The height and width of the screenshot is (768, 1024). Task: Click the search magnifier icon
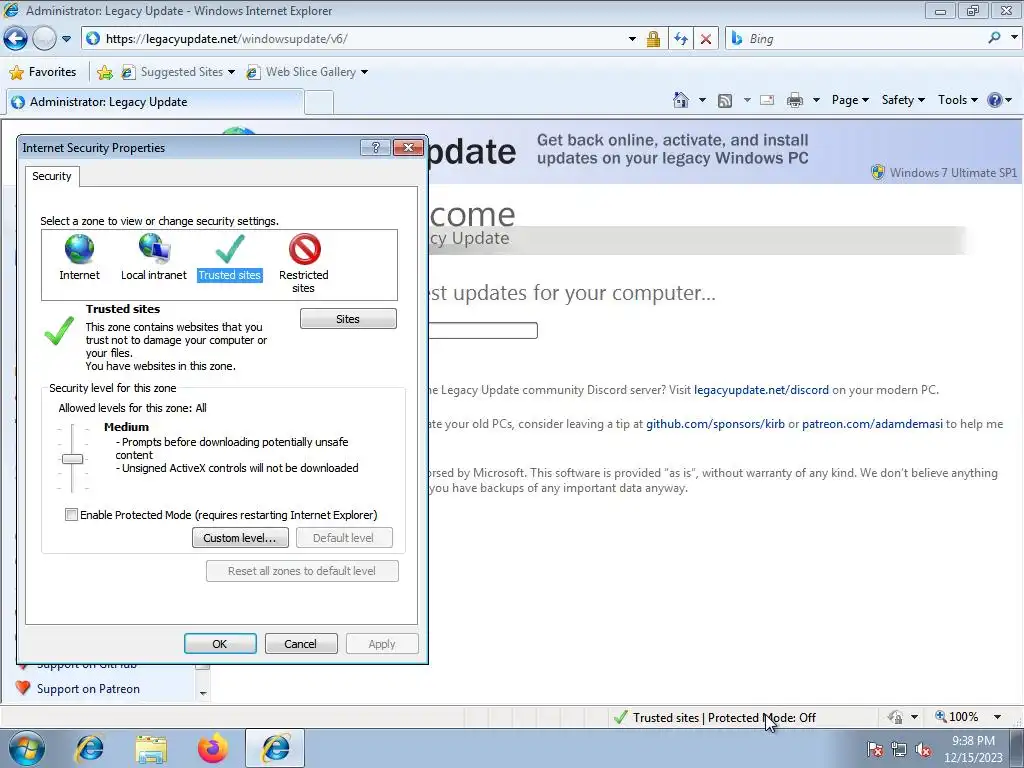click(x=994, y=38)
